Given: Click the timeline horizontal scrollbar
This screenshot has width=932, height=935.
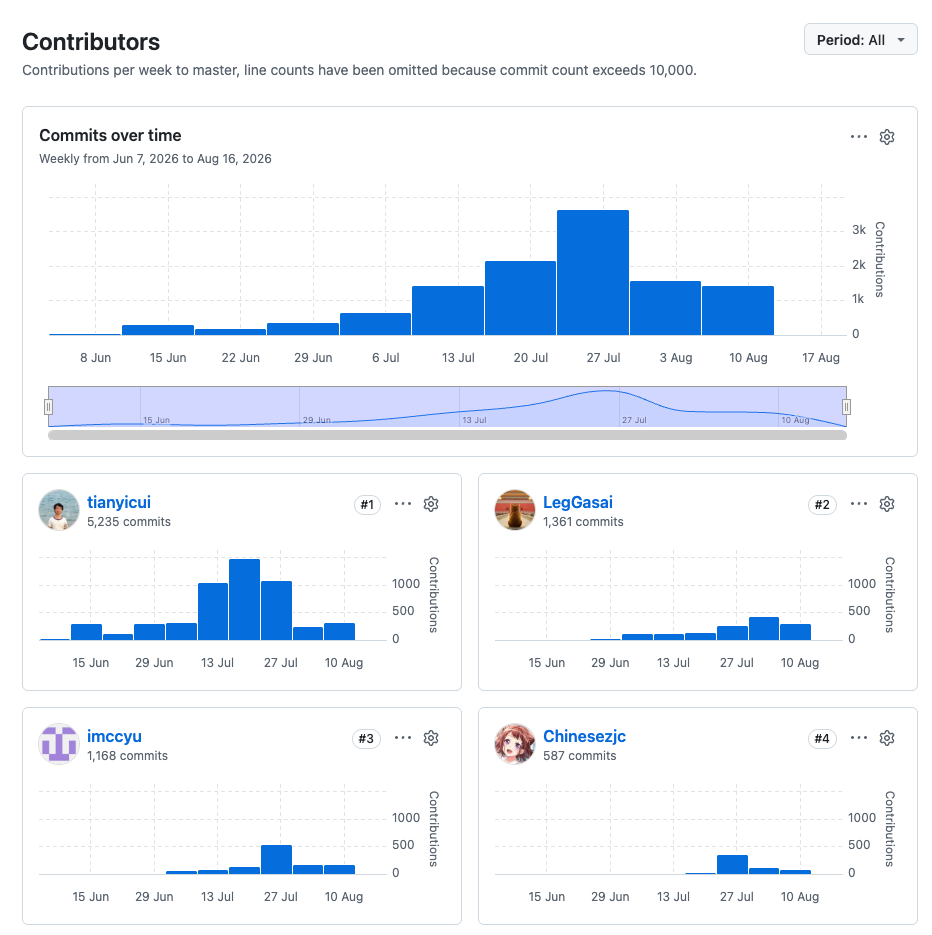Looking at the screenshot, I should pyautogui.click(x=447, y=435).
